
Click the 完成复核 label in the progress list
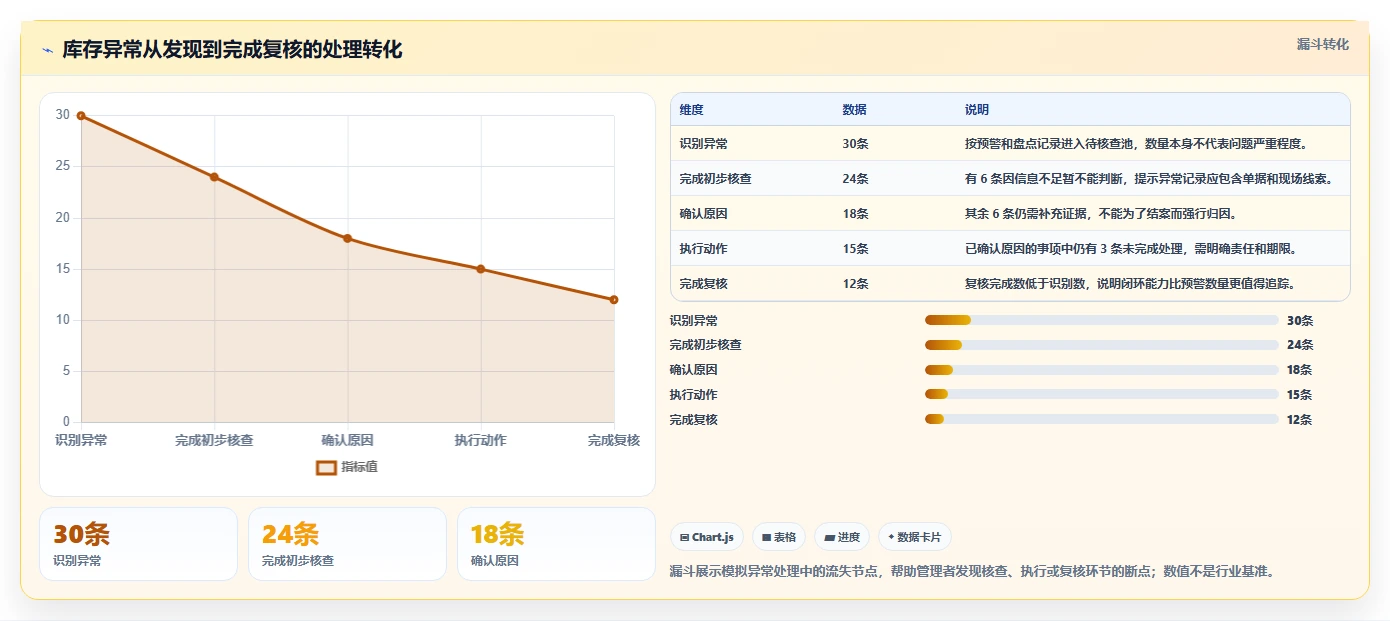click(694, 420)
